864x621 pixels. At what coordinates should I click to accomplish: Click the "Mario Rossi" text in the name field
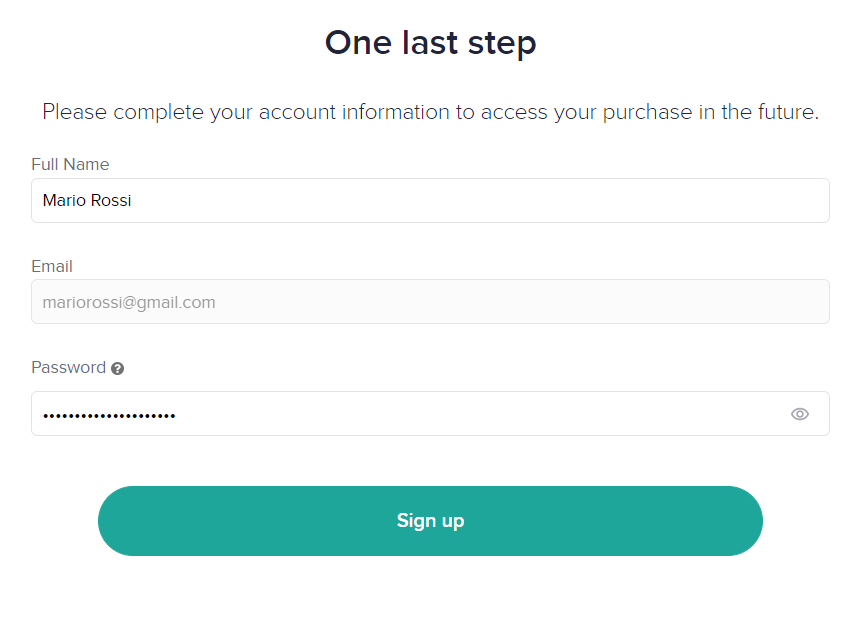(87, 201)
